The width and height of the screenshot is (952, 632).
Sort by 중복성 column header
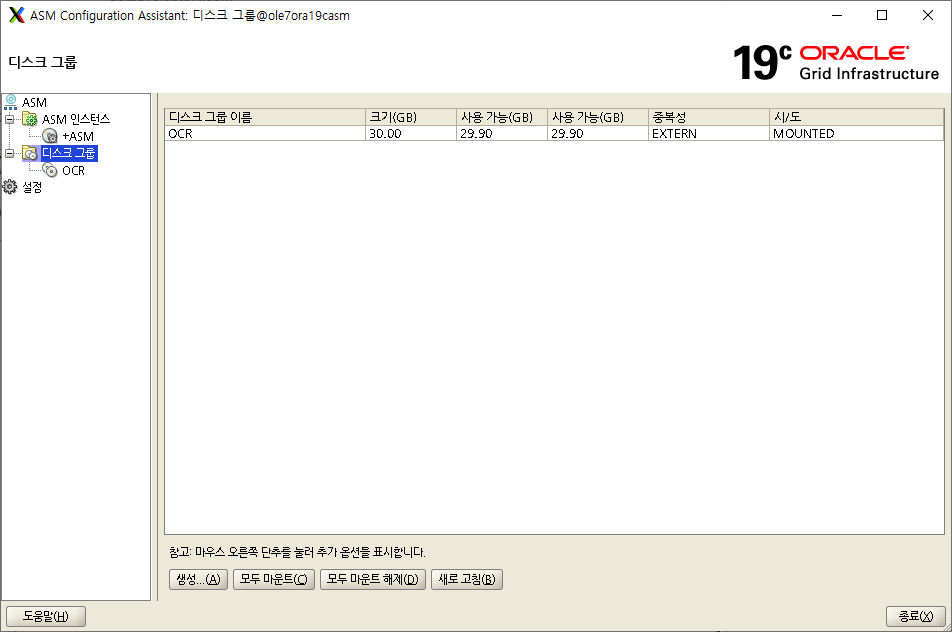709,117
